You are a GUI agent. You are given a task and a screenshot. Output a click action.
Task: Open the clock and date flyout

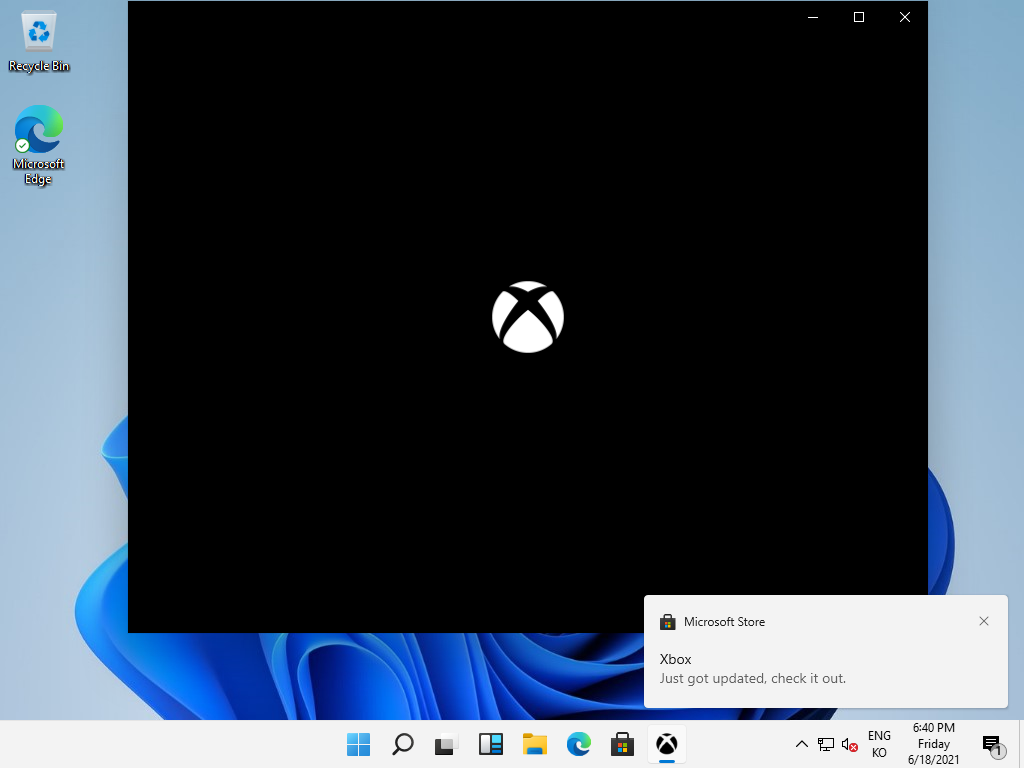click(934, 744)
